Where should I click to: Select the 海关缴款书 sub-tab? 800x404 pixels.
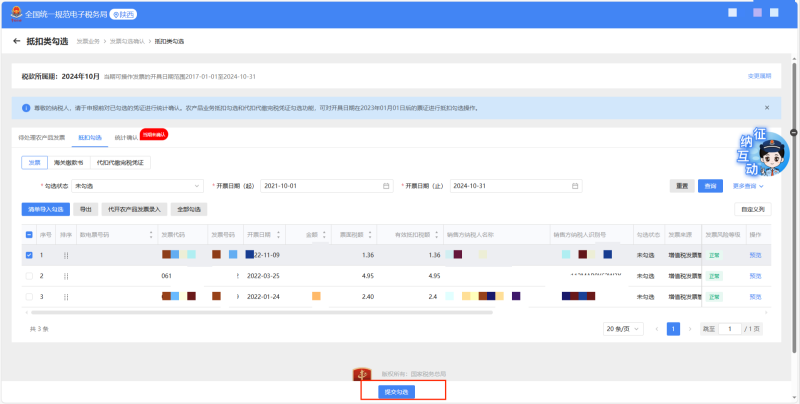(69, 161)
